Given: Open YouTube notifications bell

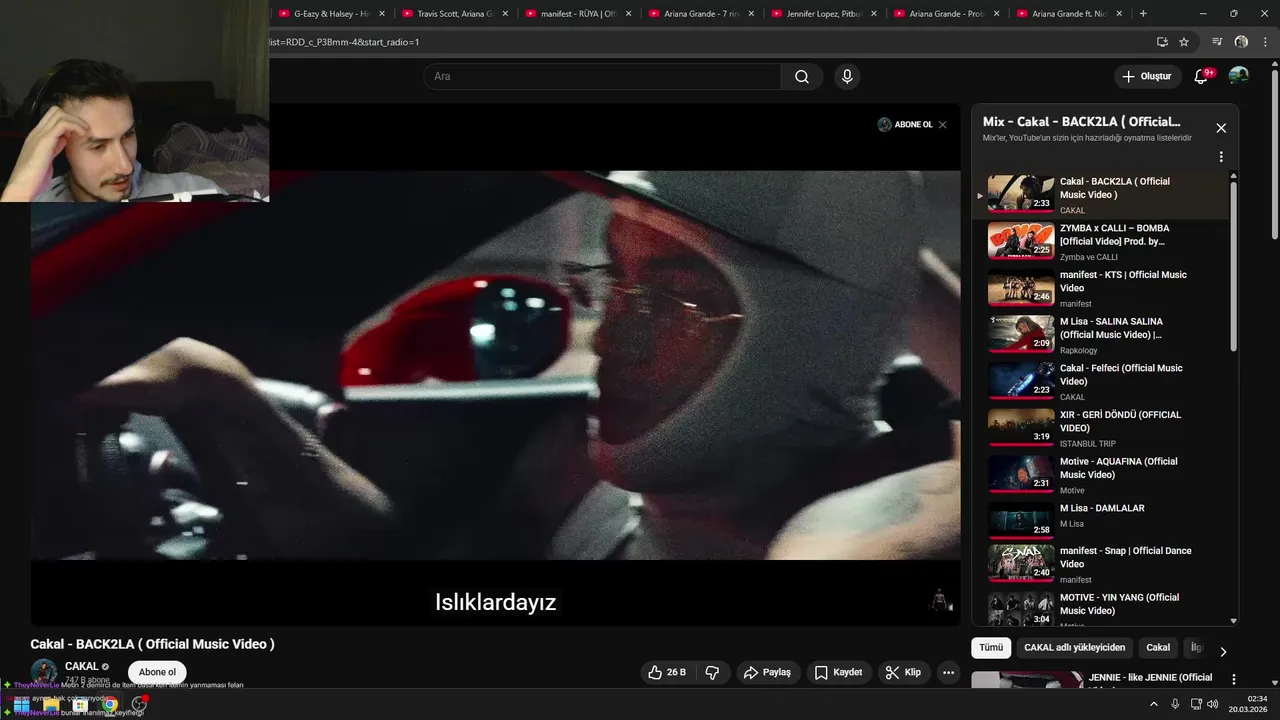Looking at the screenshot, I should (1201, 77).
